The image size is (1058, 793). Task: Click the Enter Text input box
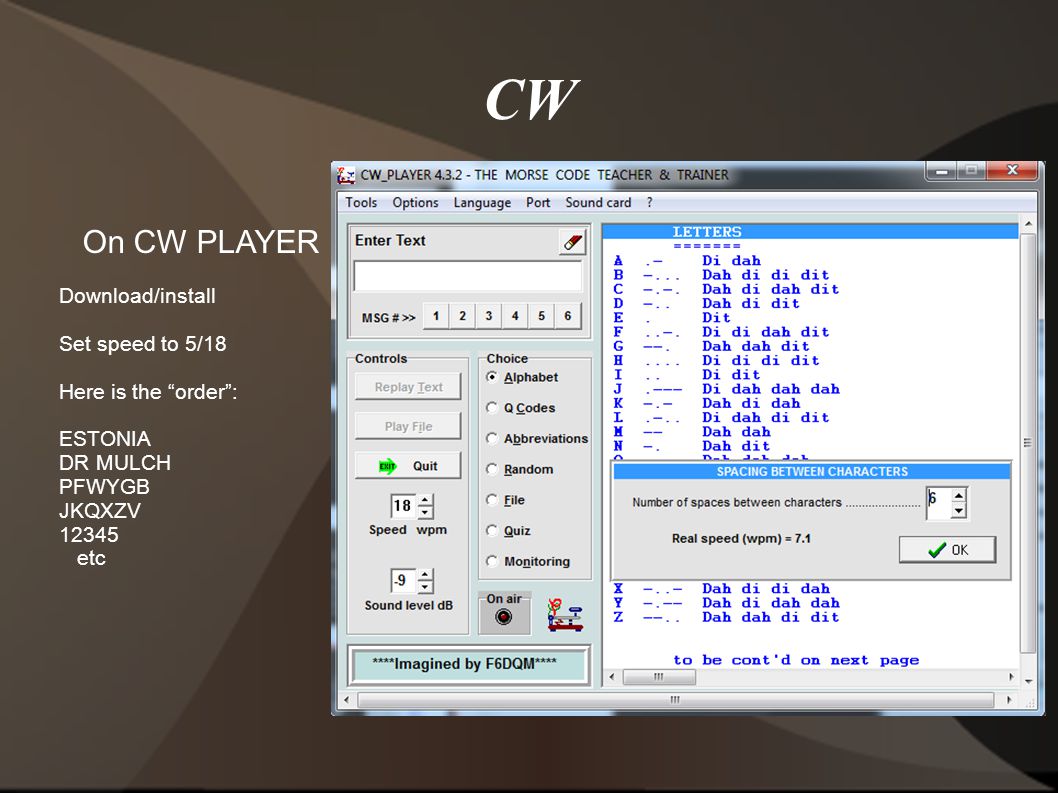point(468,277)
